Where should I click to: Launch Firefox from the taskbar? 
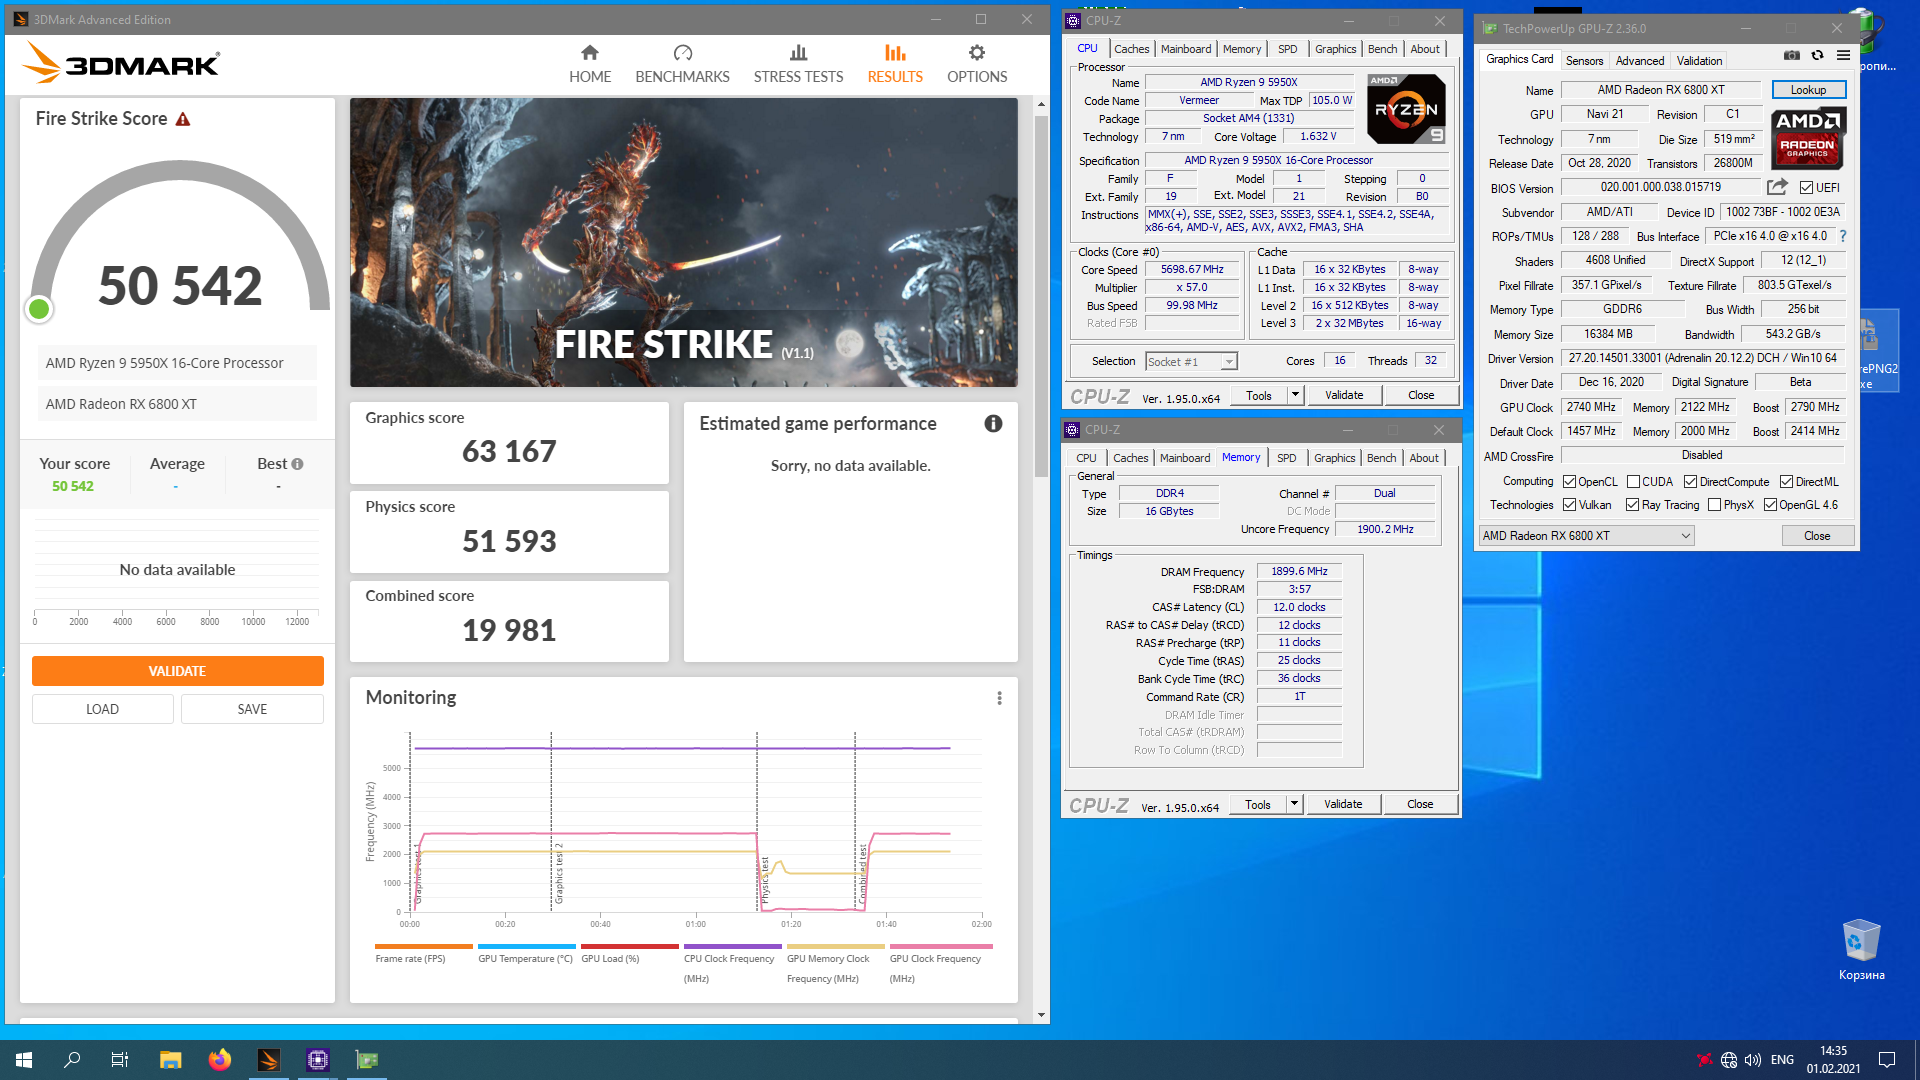tap(220, 1060)
